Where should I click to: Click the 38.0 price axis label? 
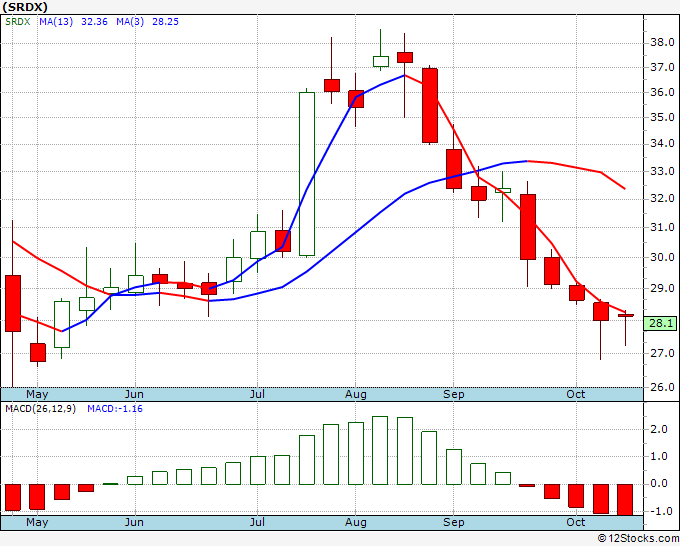tap(662, 43)
